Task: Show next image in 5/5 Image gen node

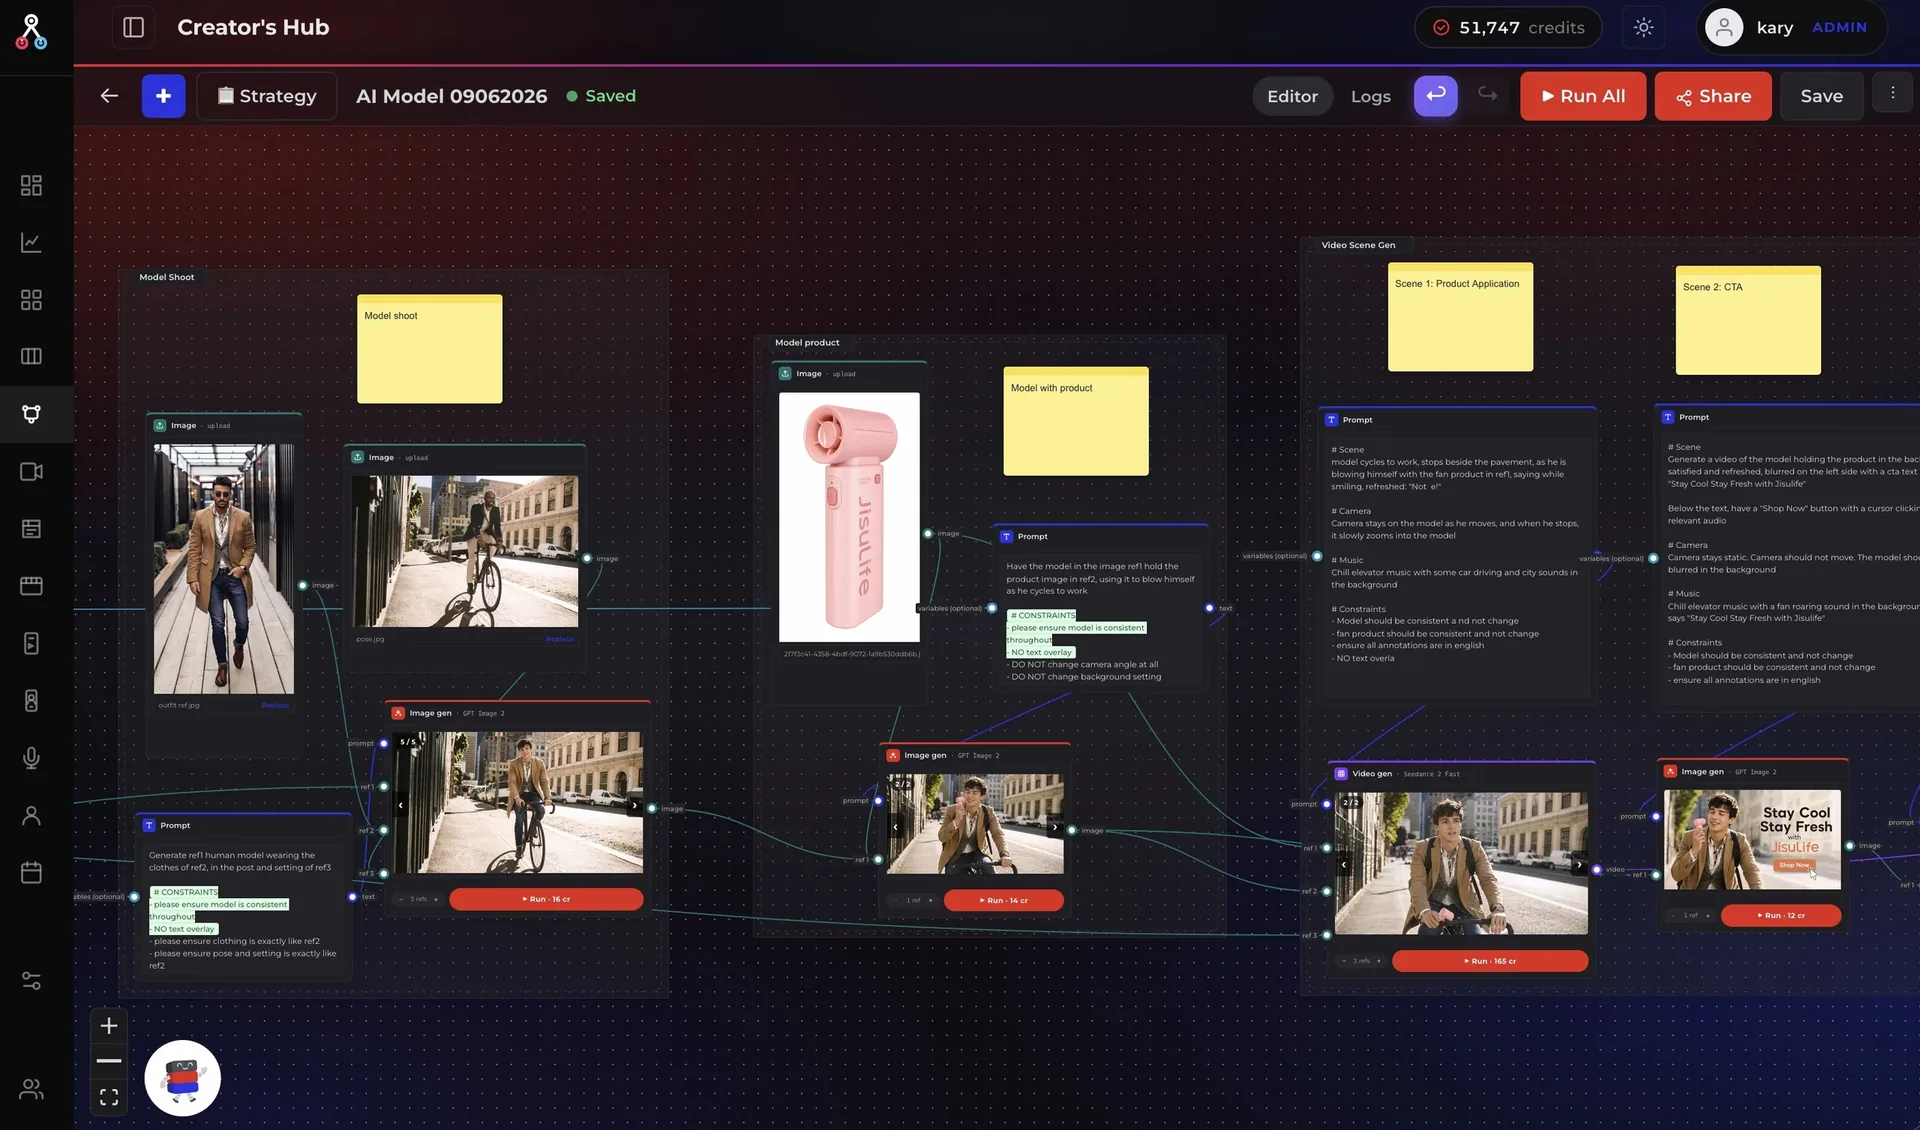Action: point(634,805)
